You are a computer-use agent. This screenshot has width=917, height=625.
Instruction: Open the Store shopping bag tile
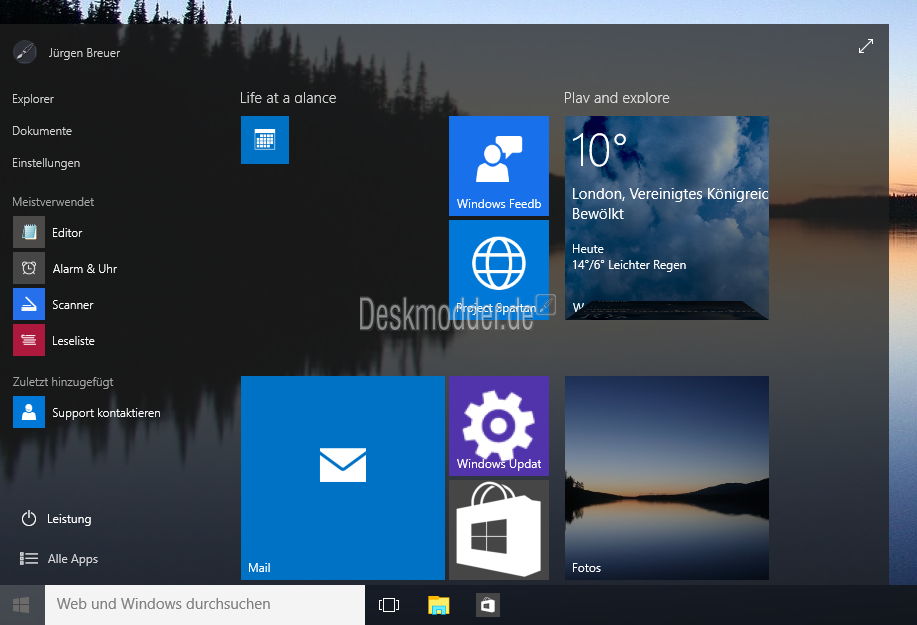pyautogui.click(x=499, y=530)
